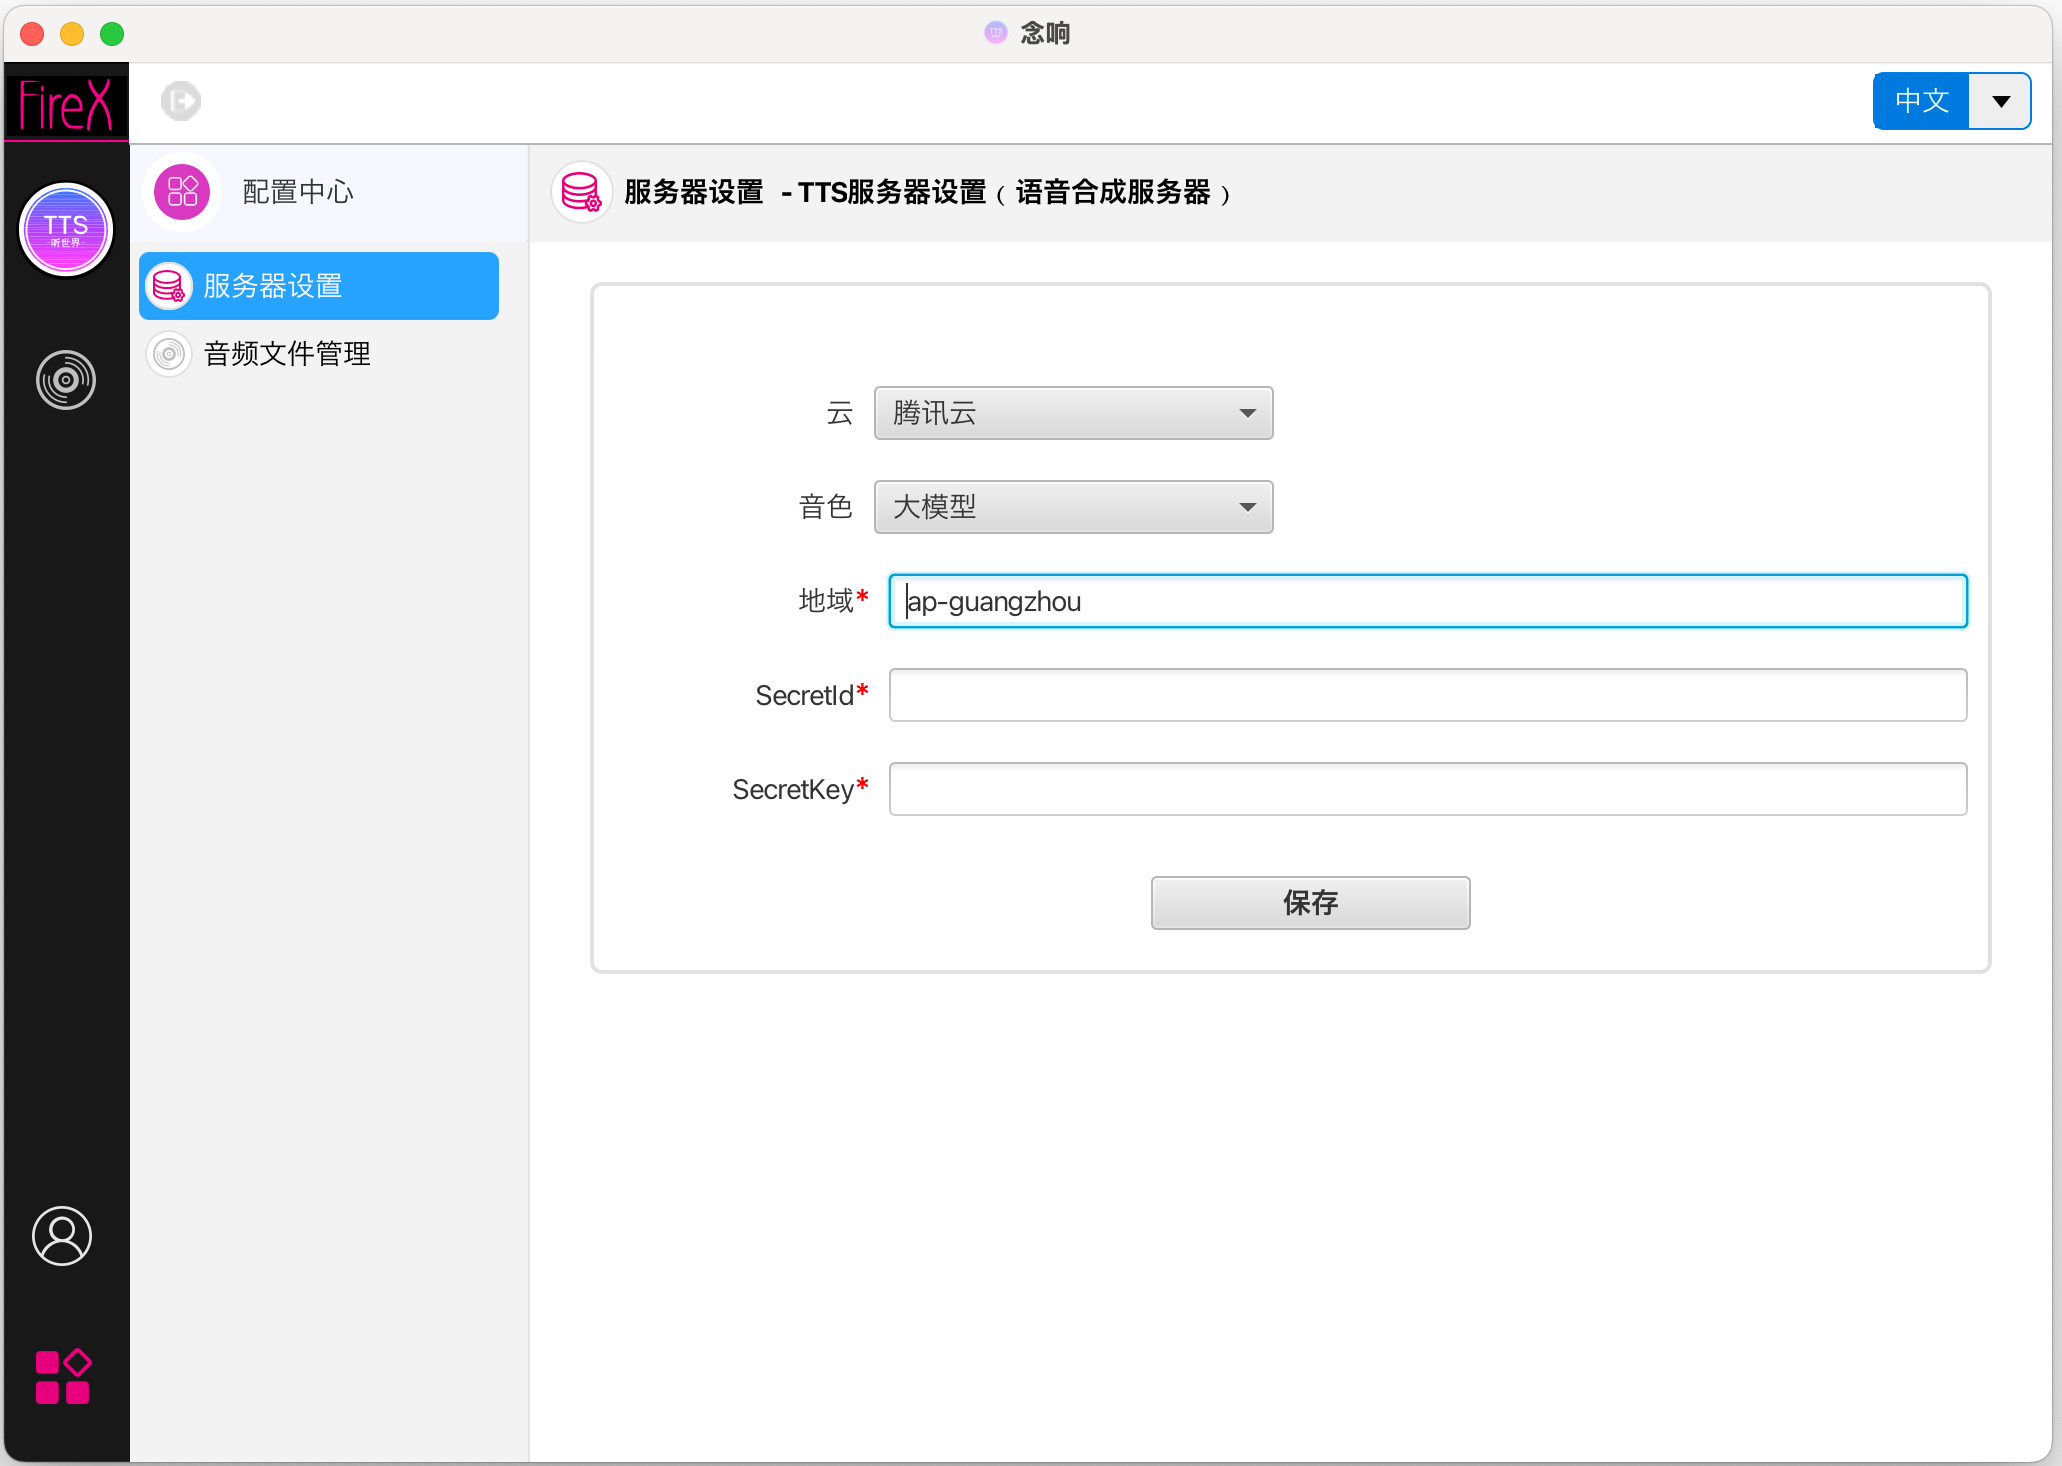Click the database icon inside the blue menu entry
Screen dimensions: 2062x1466
pyautogui.click(x=168, y=285)
